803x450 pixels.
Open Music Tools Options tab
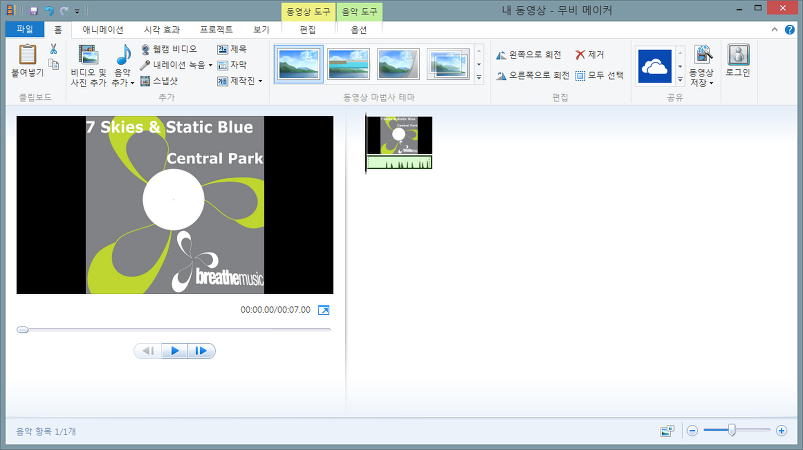tap(359, 30)
